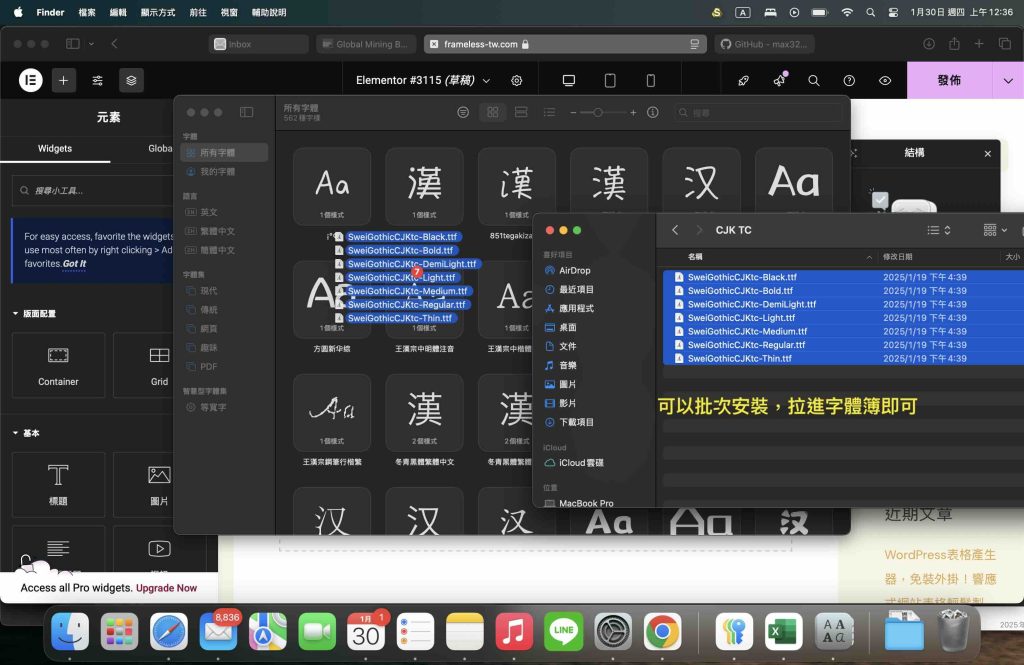
Task: Toggle Elementor preview eye icon
Action: click(885, 80)
